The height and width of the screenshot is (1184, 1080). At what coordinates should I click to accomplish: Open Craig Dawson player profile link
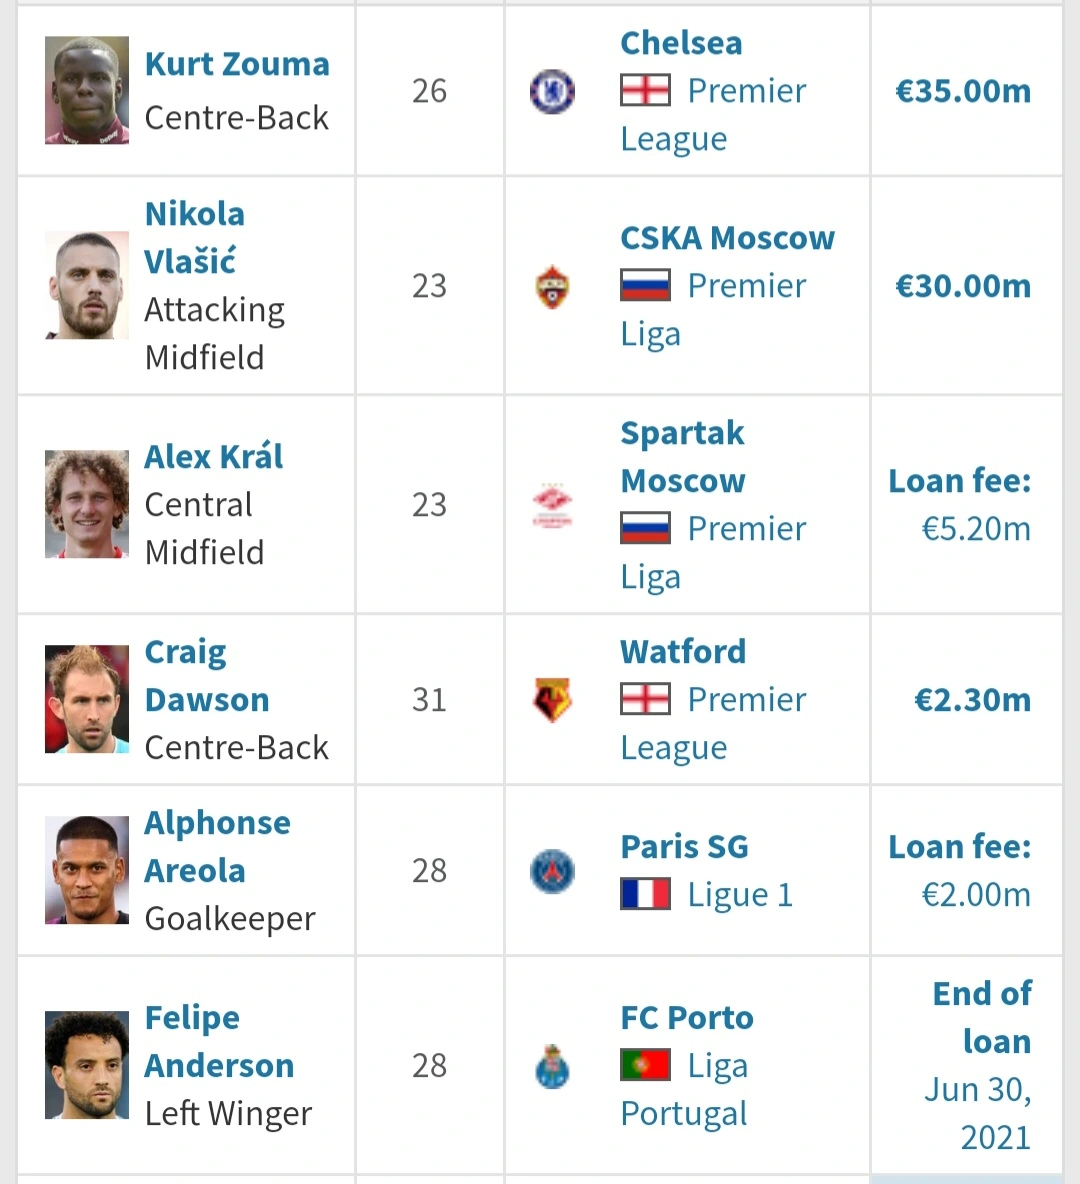pyautogui.click(x=206, y=676)
